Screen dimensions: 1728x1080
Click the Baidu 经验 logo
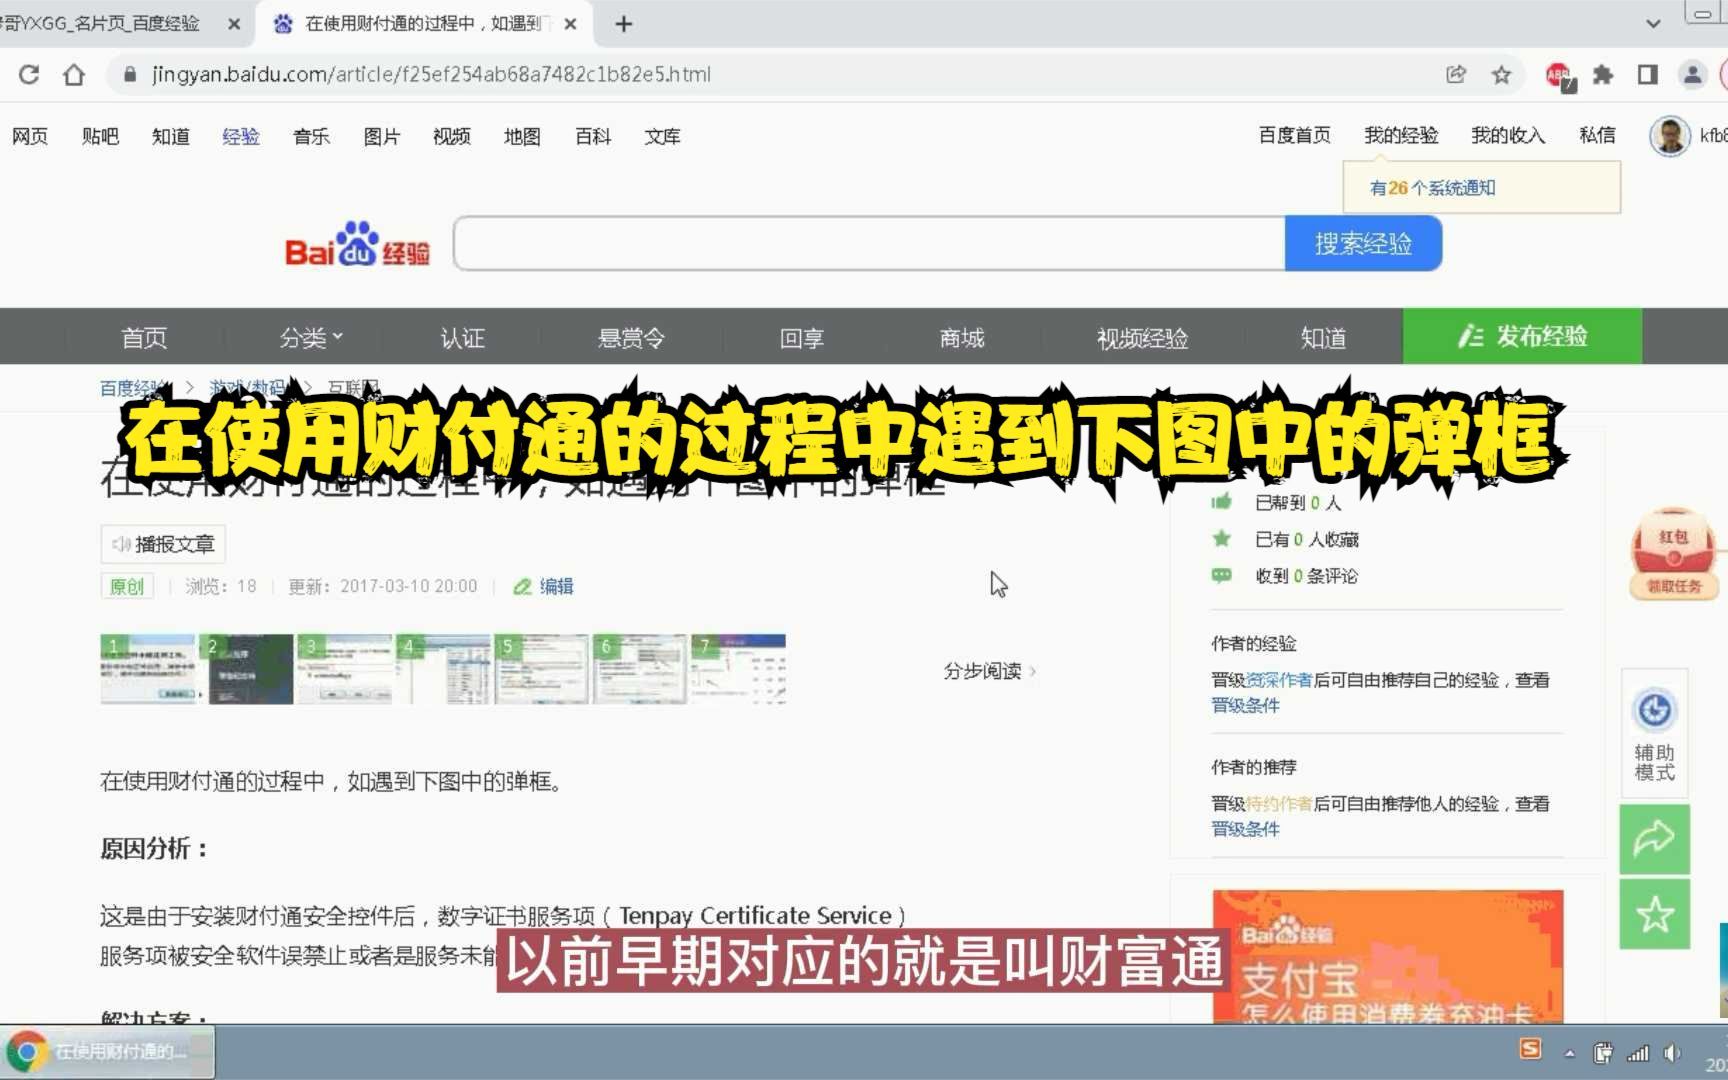point(357,245)
